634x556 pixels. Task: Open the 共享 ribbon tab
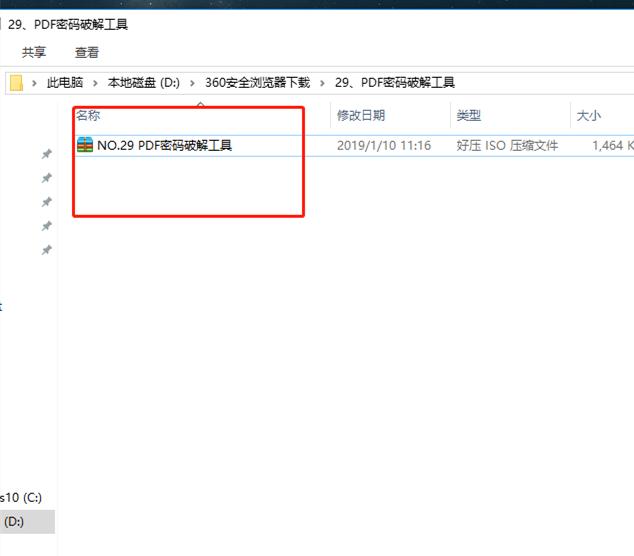pos(34,52)
